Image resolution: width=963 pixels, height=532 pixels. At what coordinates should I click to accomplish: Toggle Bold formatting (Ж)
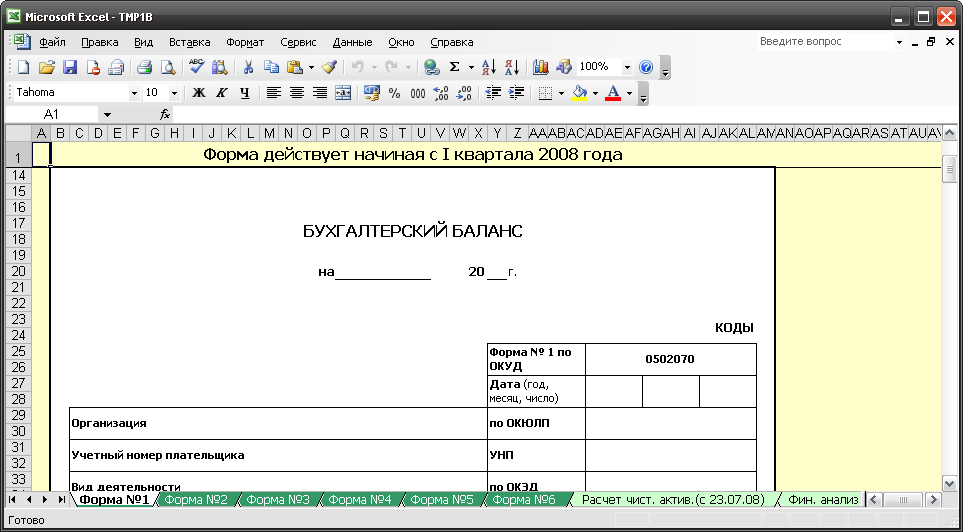[x=198, y=93]
